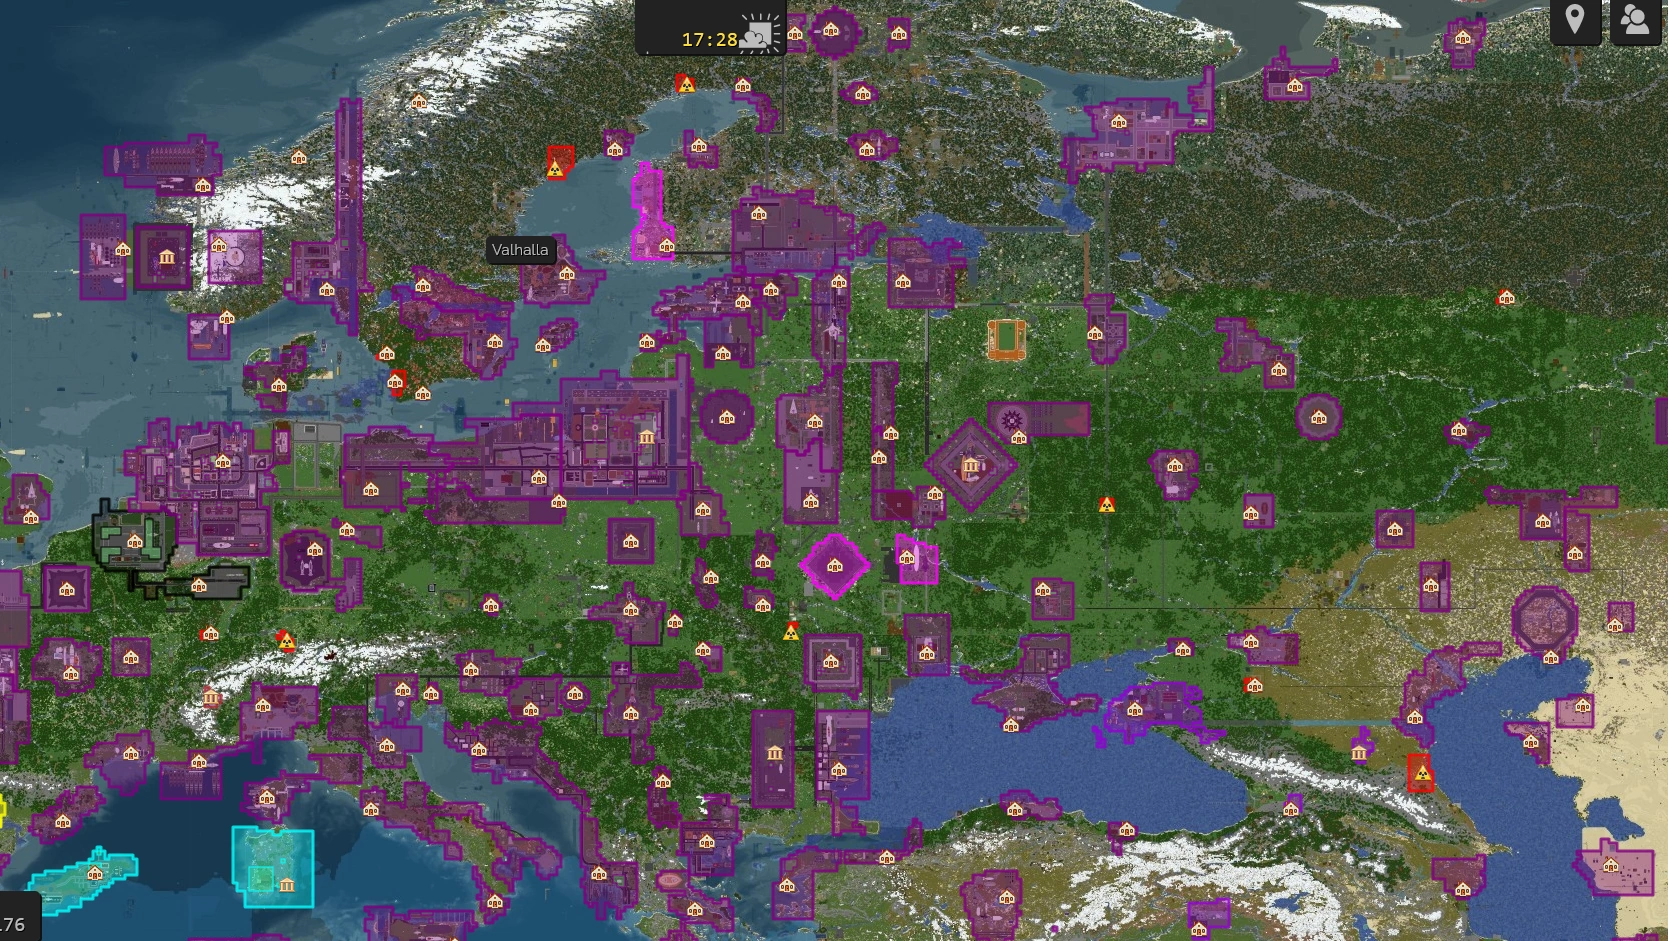This screenshot has height=941, width=1668.
Task: Select the house icon in the bright magenta diamond
Action: [835, 566]
